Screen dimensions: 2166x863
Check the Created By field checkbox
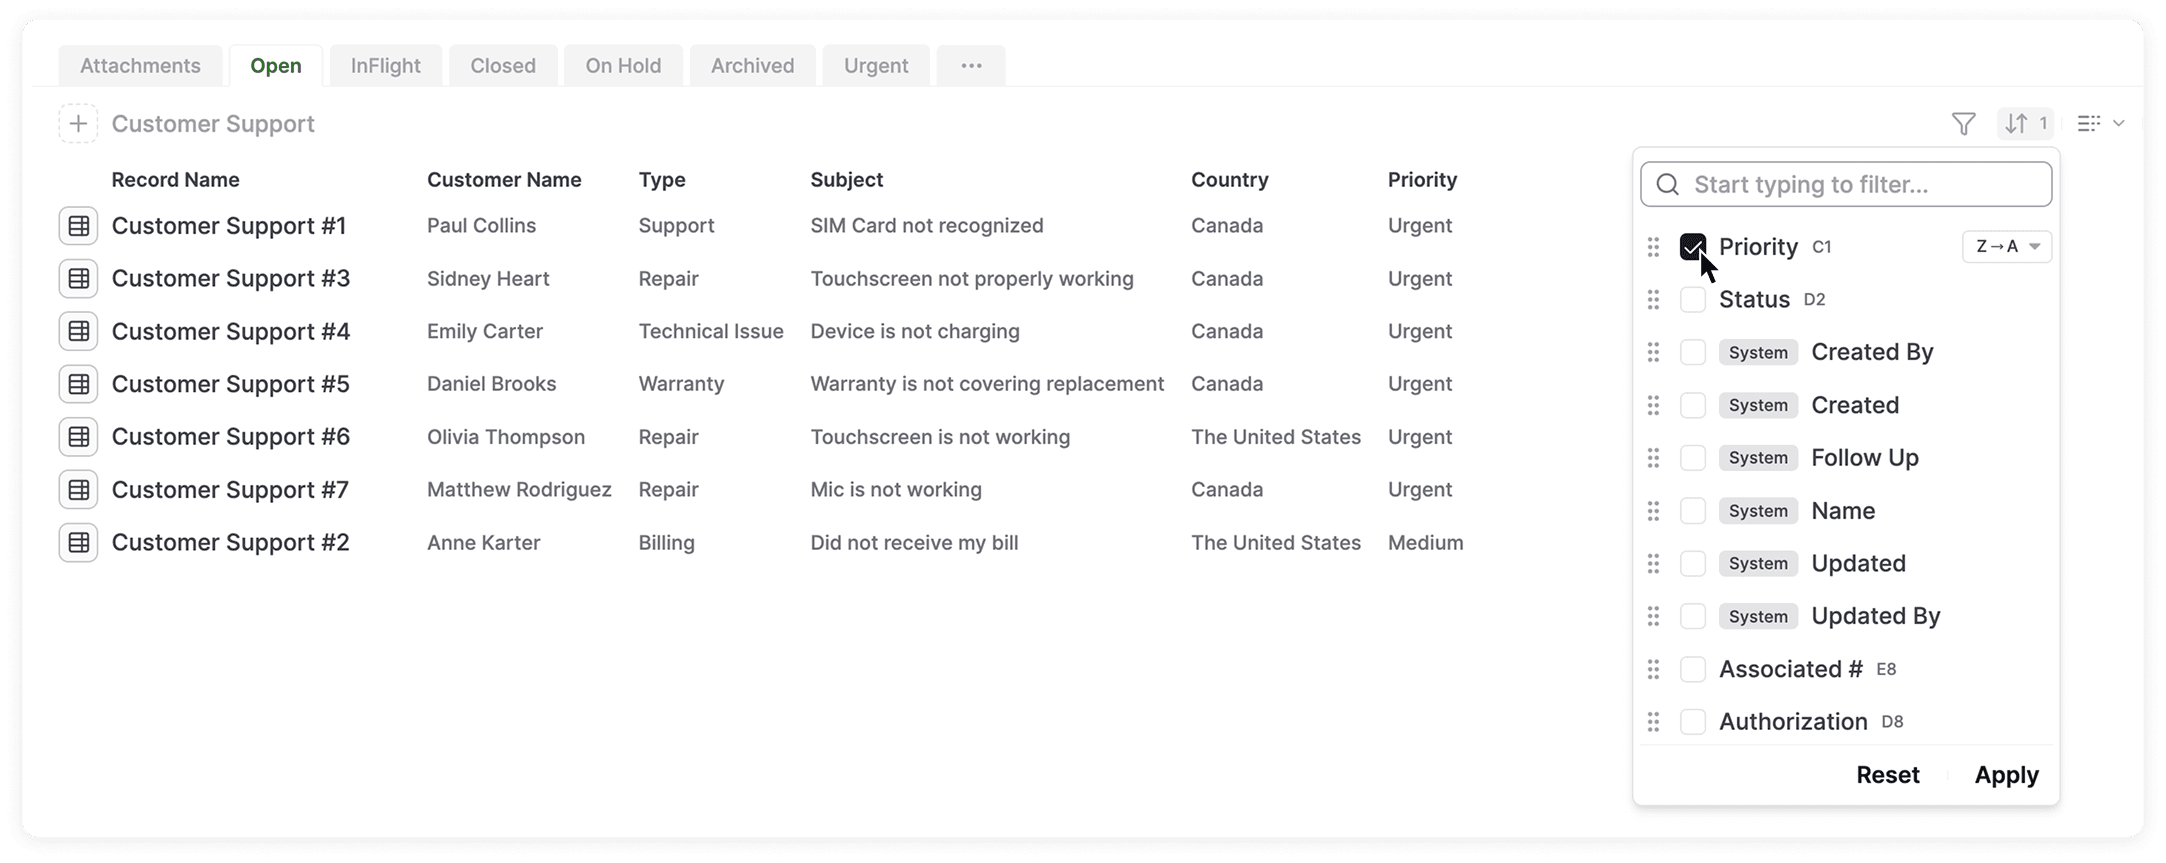[1693, 352]
